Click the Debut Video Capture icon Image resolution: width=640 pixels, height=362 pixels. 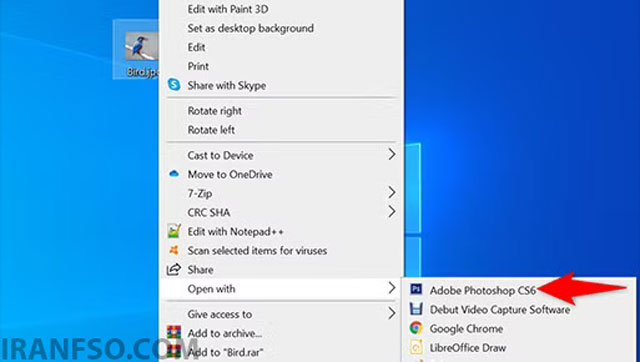click(416, 309)
